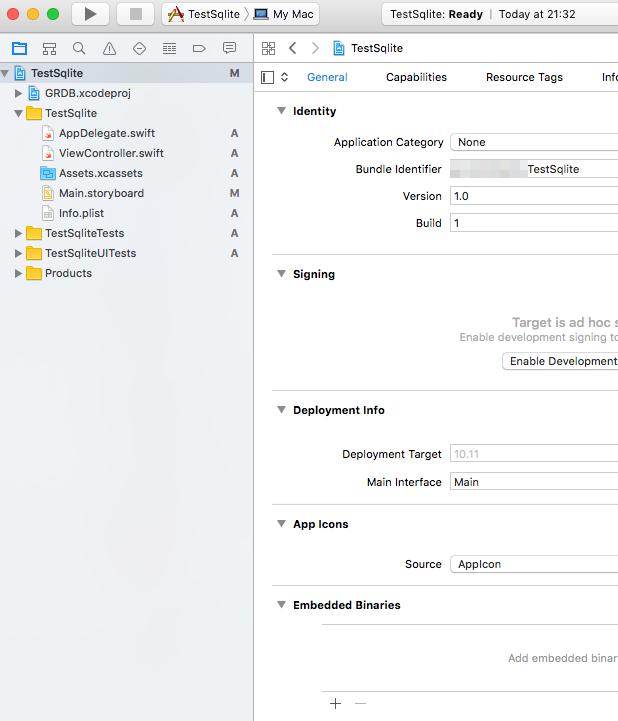
Task: Click the Version field
Action: [534, 196]
